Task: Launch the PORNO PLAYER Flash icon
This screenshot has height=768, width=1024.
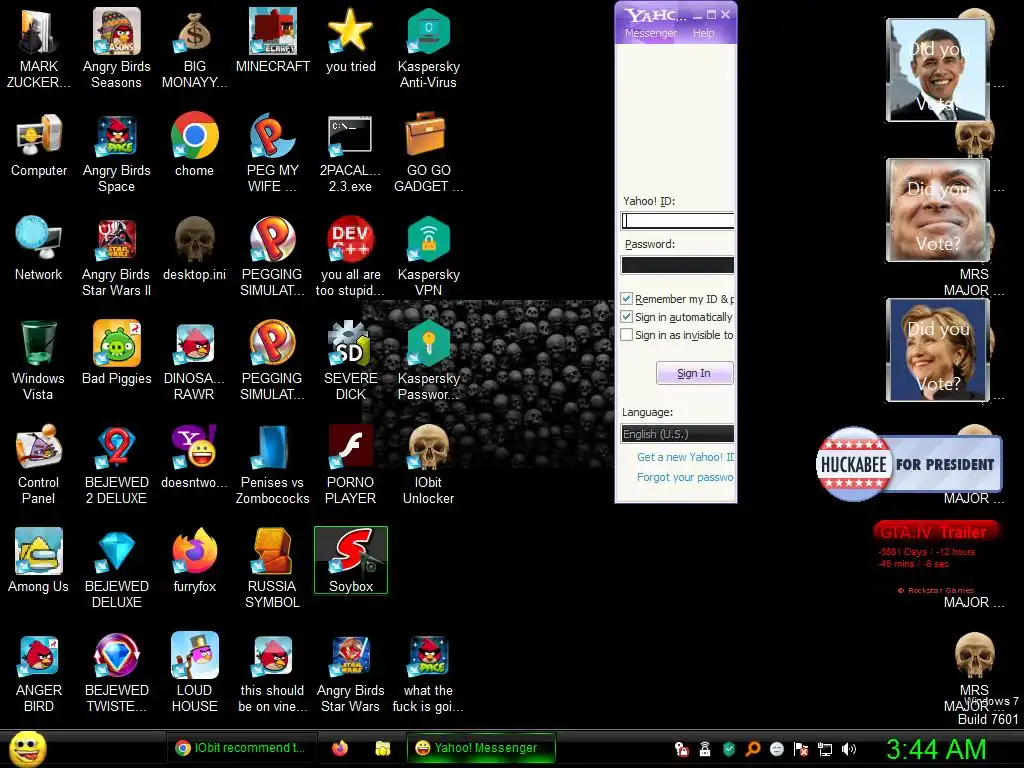Action: (350, 464)
